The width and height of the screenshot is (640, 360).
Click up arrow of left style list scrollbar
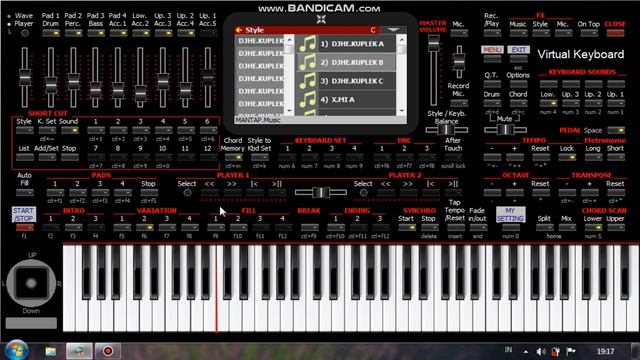pos(289,40)
